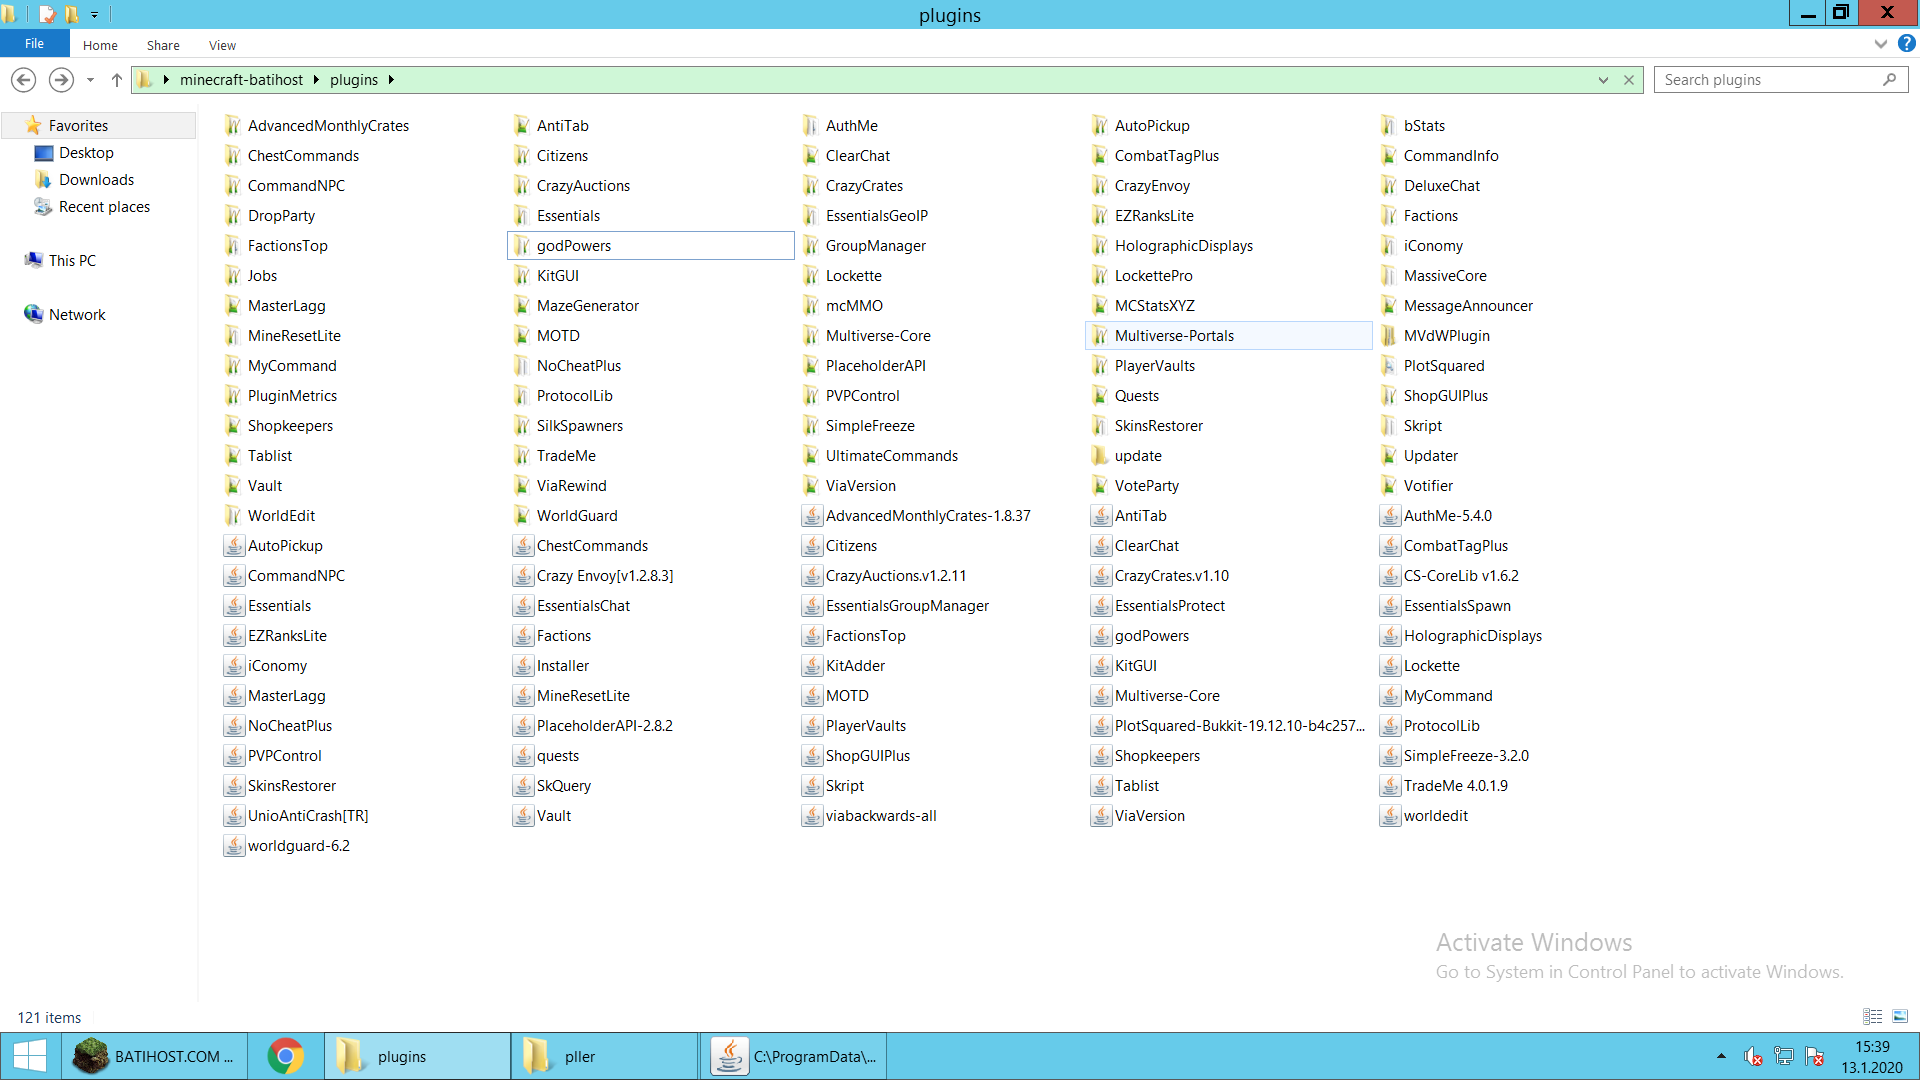Click the bStats folder icon
The image size is (1920, 1080).
click(1389, 126)
